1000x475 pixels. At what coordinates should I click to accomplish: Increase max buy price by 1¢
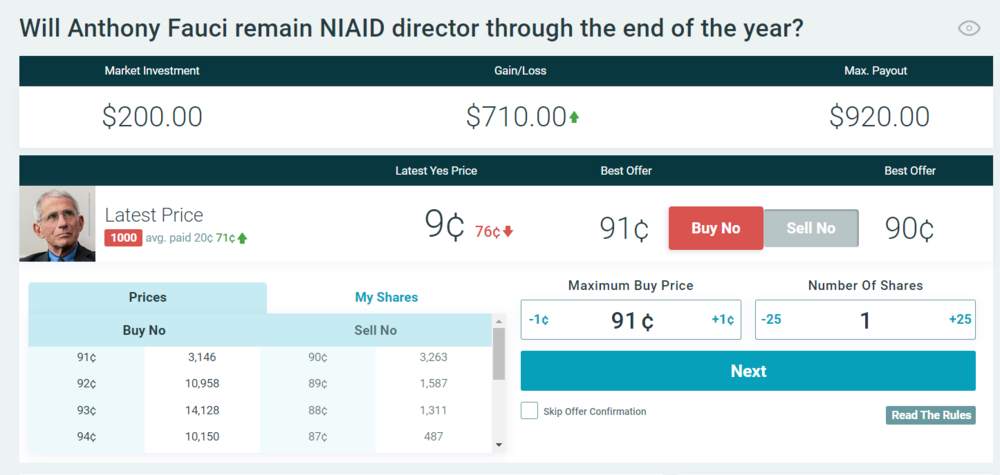point(722,320)
